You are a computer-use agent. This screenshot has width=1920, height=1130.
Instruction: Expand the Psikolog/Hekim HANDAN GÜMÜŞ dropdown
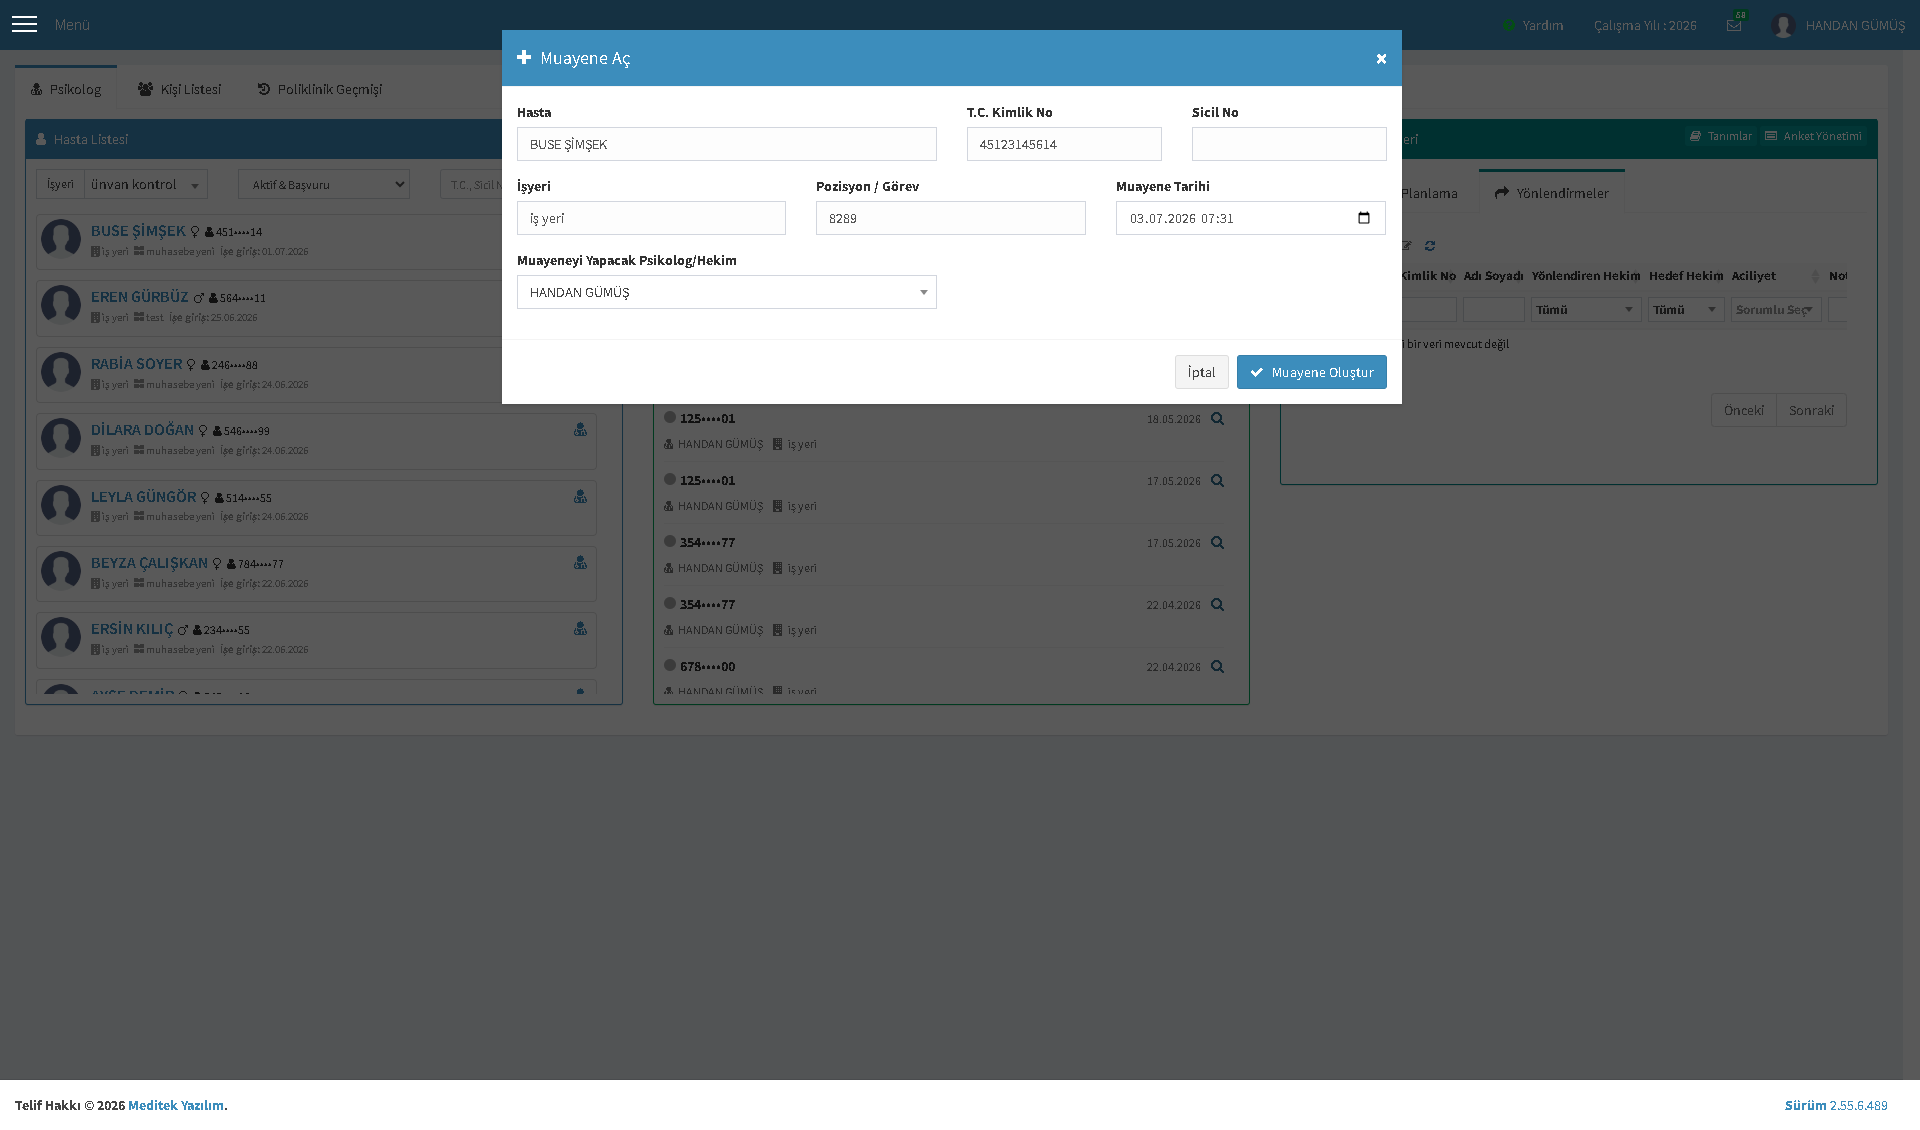[x=727, y=292]
